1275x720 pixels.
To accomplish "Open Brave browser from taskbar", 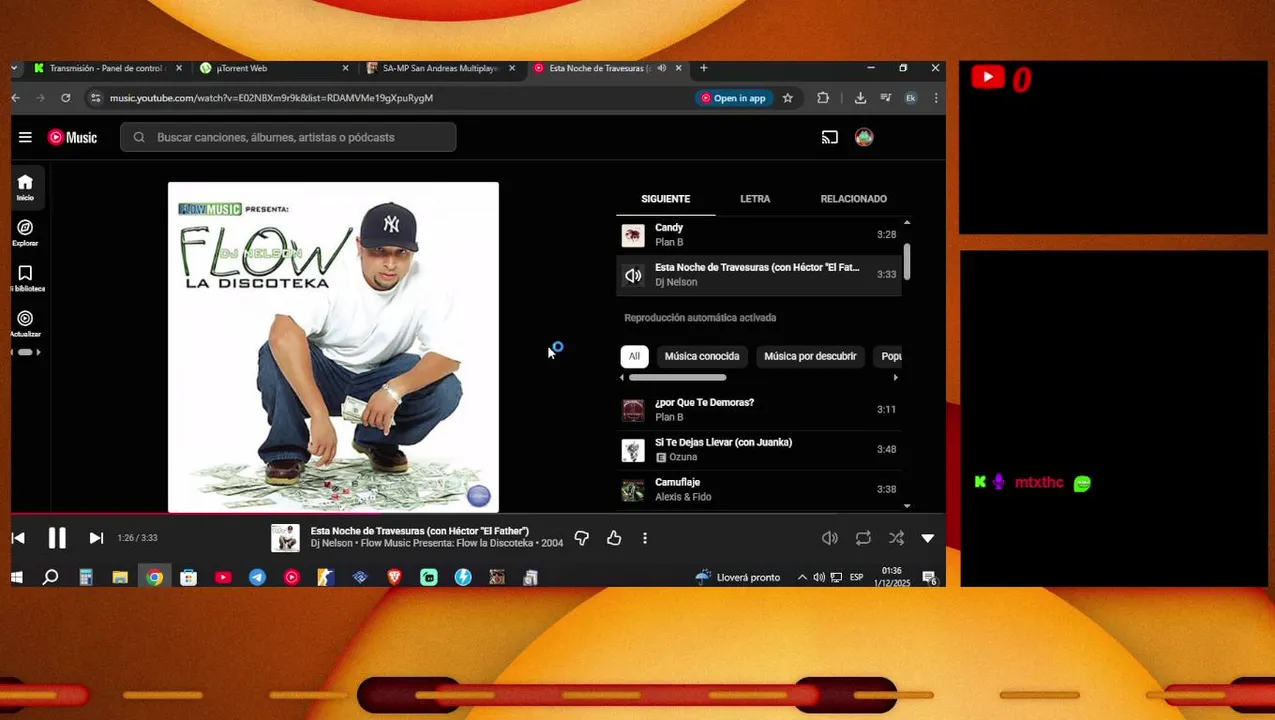I will click(394, 577).
